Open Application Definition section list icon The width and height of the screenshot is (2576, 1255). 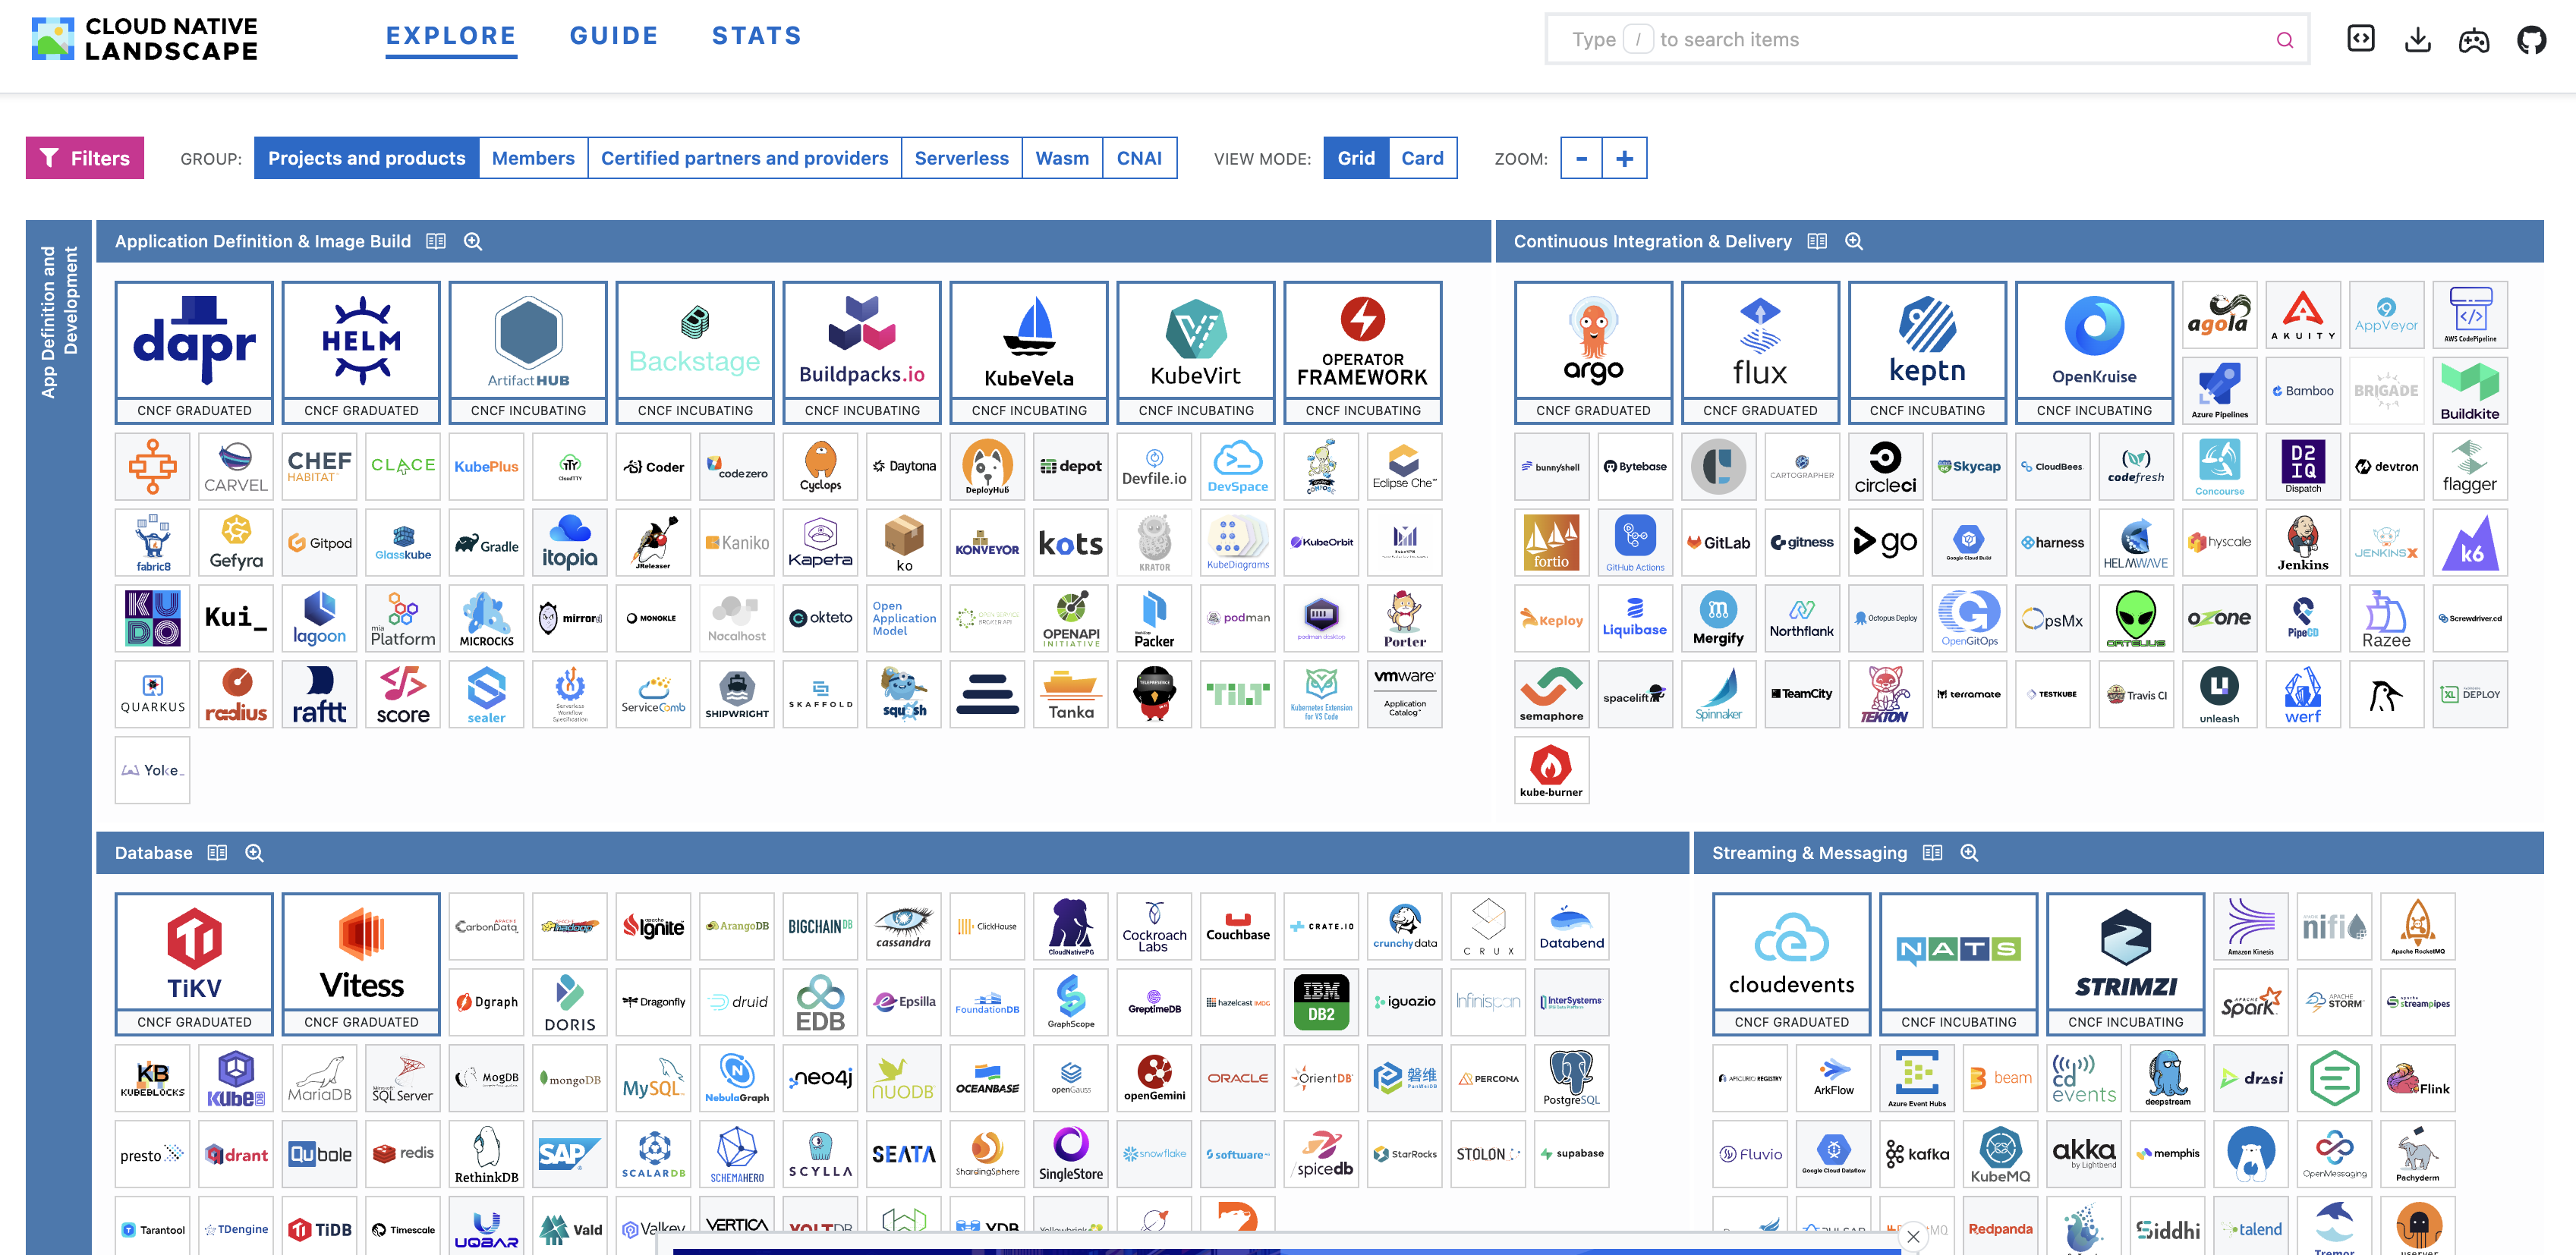coord(436,241)
